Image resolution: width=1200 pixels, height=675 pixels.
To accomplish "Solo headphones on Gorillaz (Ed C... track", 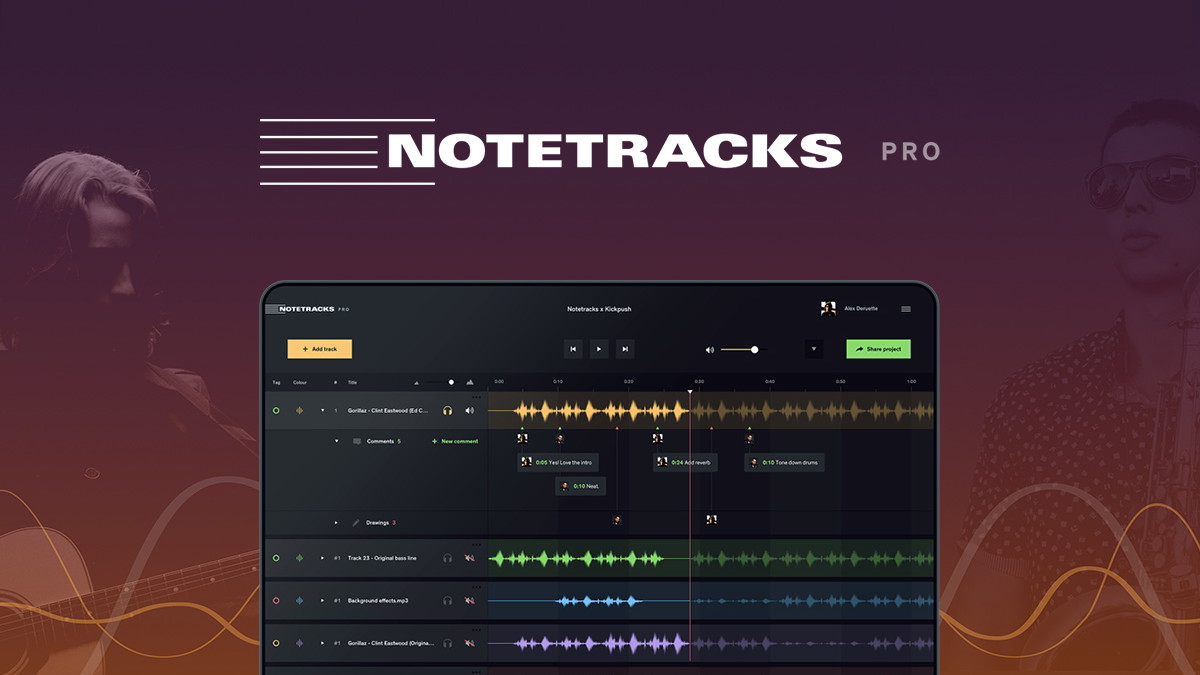I will tap(447, 410).
